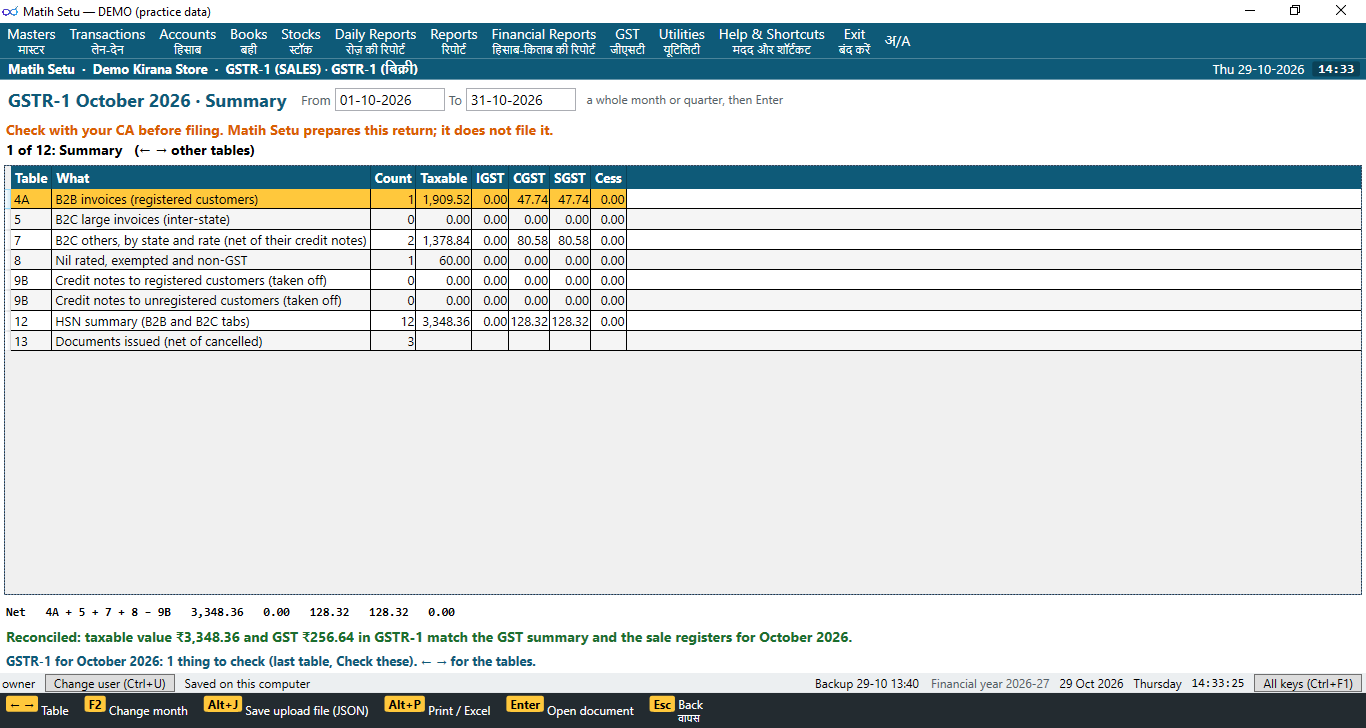1366x728 pixels.
Task: Click the 3,348.36 HSN taxable cell
Action: pos(444,321)
